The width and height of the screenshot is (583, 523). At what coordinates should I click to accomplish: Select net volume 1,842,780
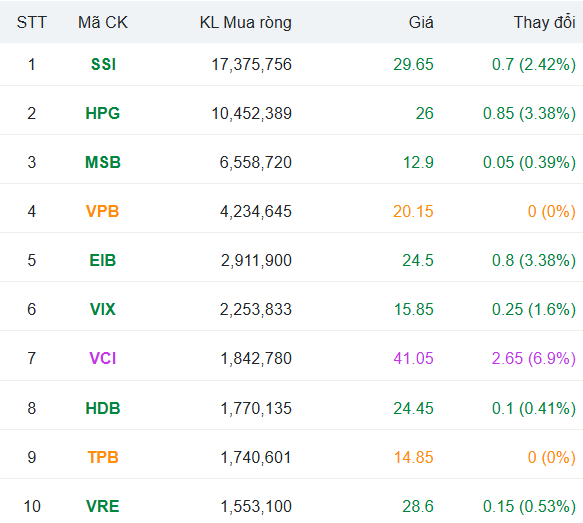pos(256,358)
